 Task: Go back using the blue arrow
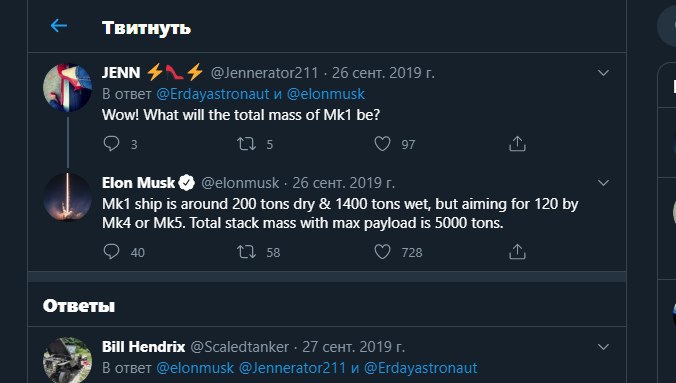click(x=59, y=26)
